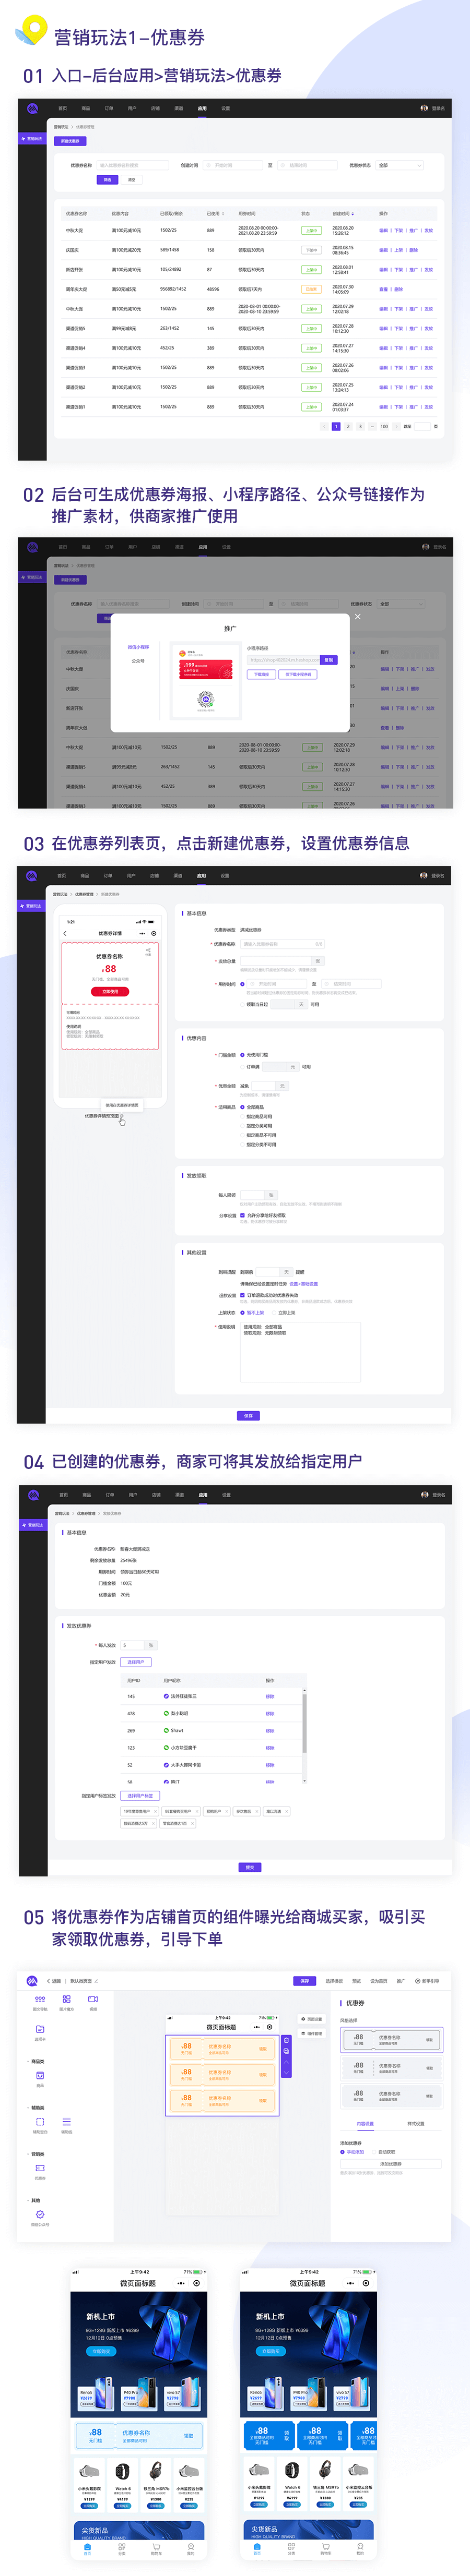The height and width of the screenshot is (2576, 470).
Task: Collapse the 其他 group in the page builder
Action: click(28, 2200)
